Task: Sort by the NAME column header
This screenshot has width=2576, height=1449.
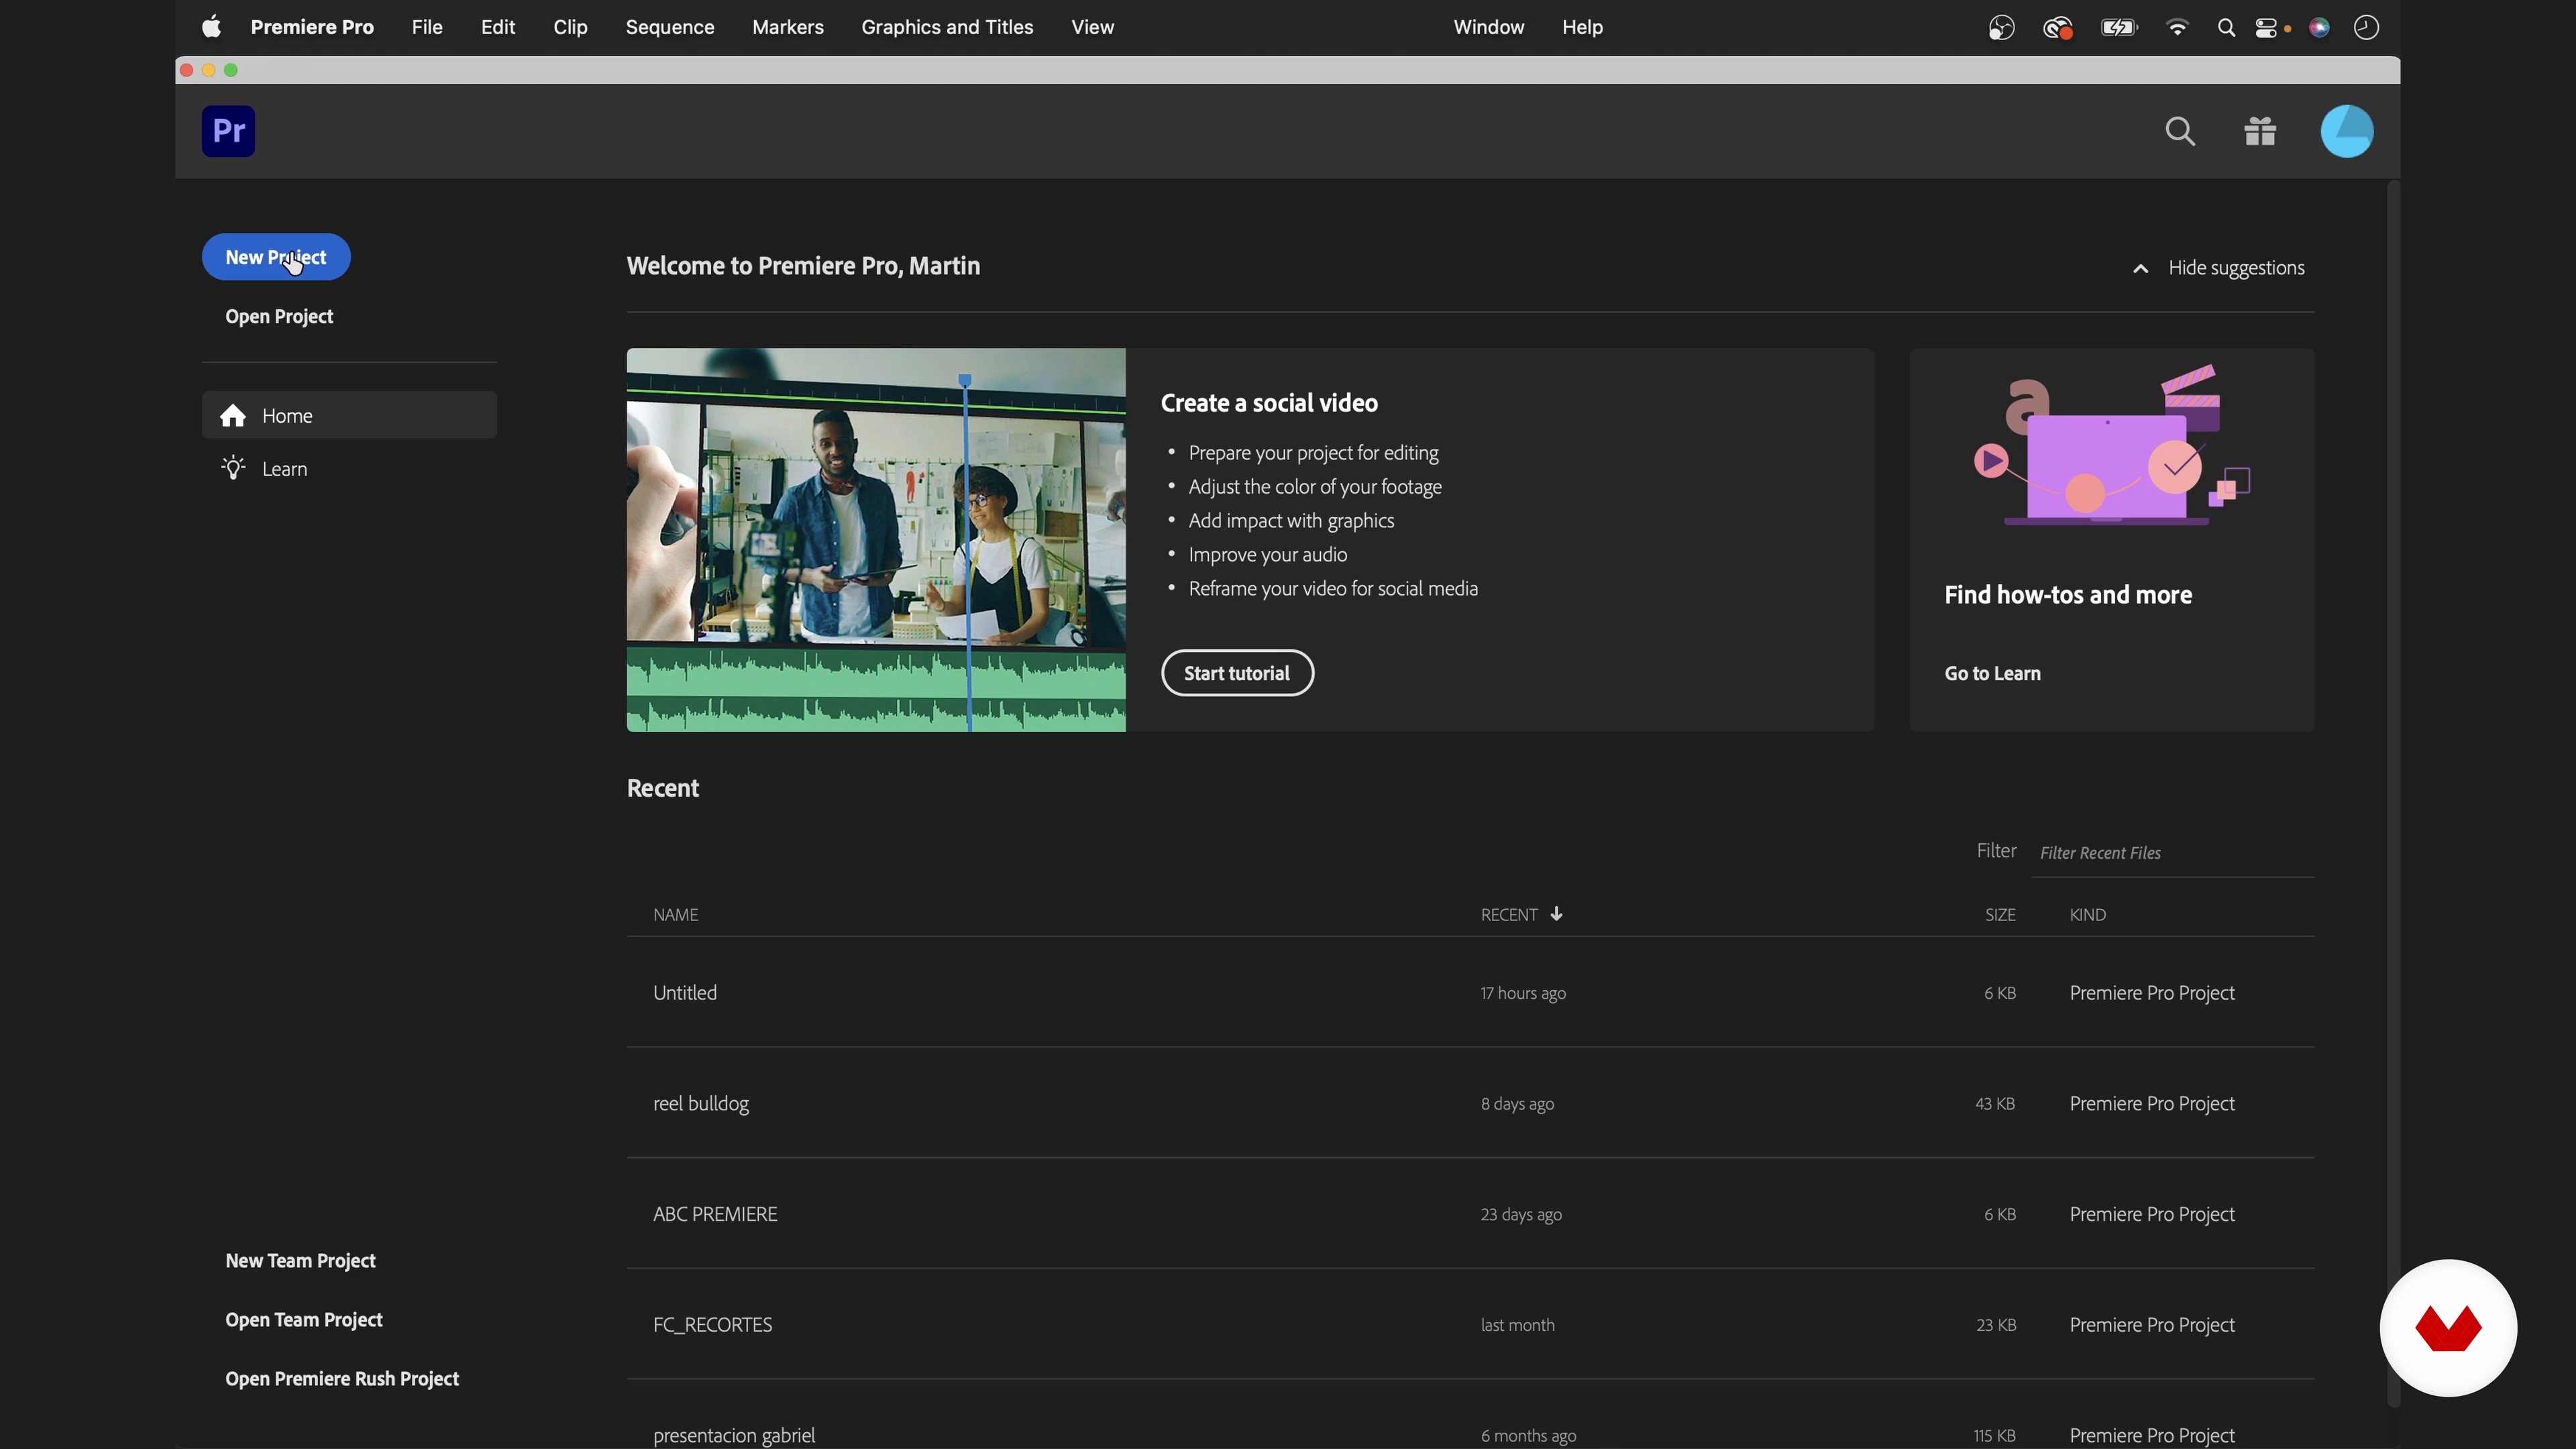Action: 675,915
